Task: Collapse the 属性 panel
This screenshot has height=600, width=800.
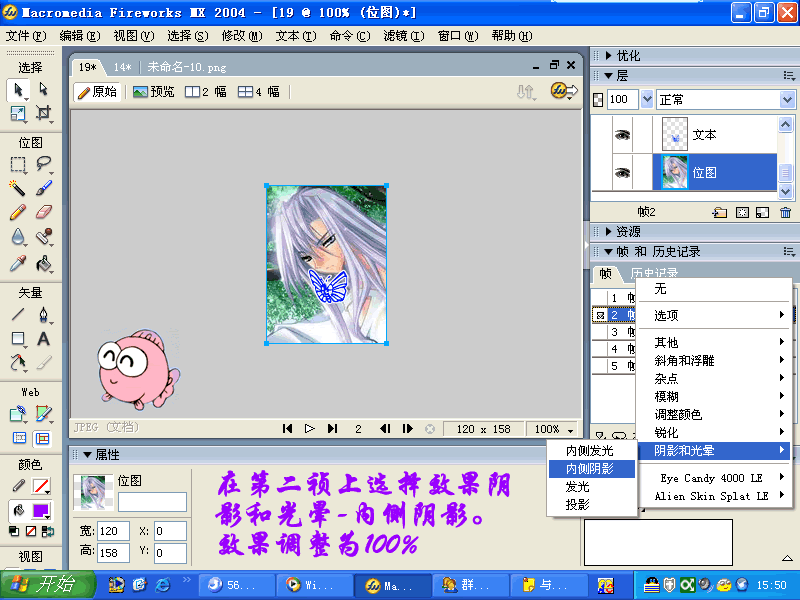Action: pyautogui.click(x=87, y=455)
